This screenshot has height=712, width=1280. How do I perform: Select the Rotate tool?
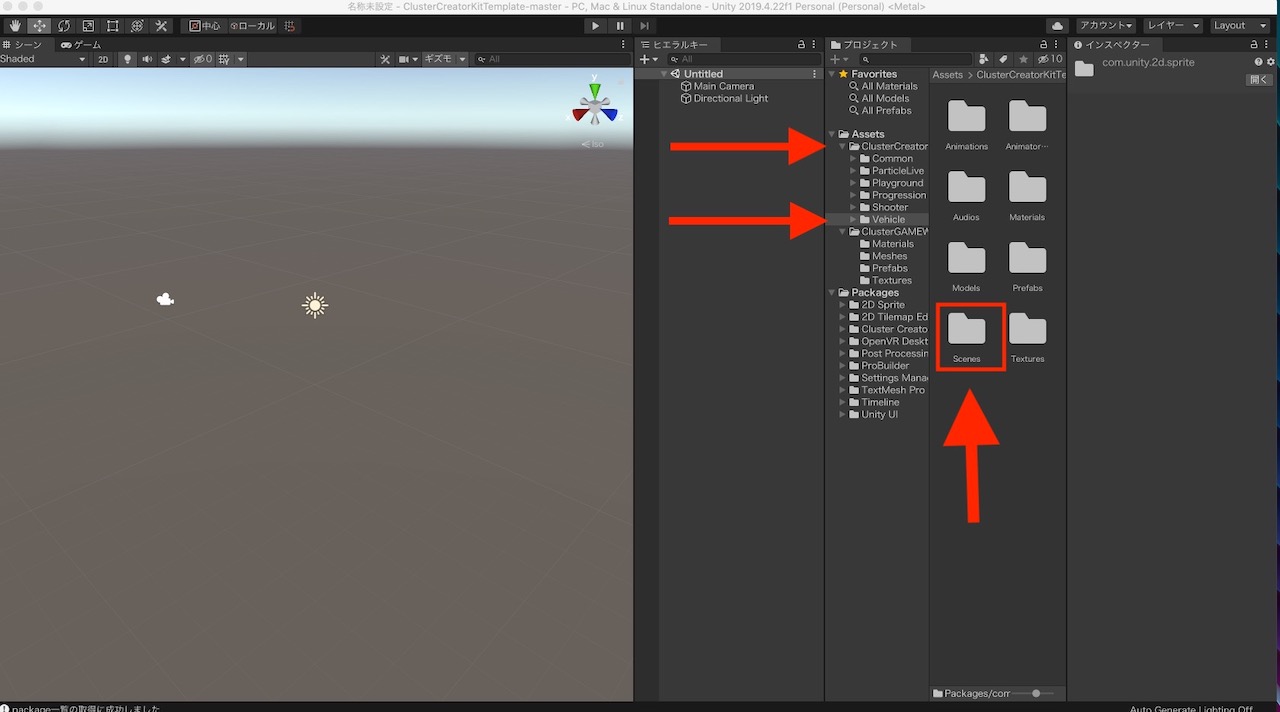63,25
